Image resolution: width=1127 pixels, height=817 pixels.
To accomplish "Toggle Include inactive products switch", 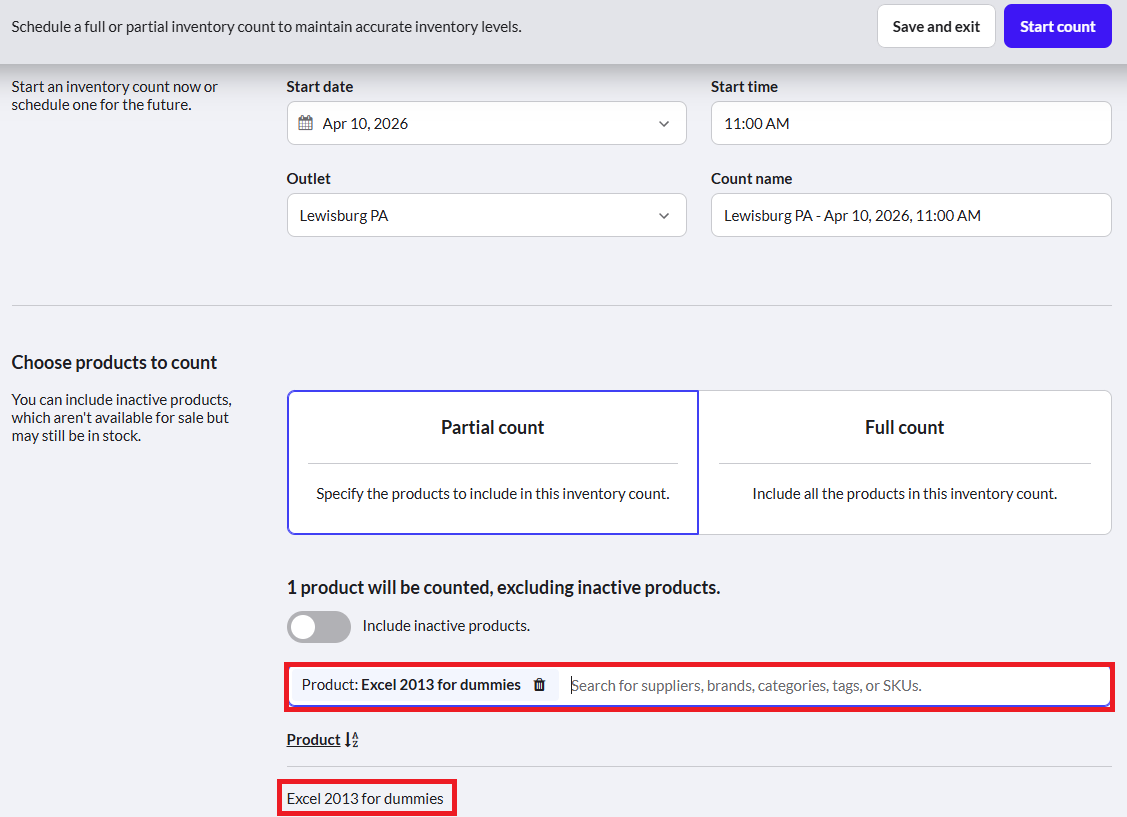I will (319, 627).
